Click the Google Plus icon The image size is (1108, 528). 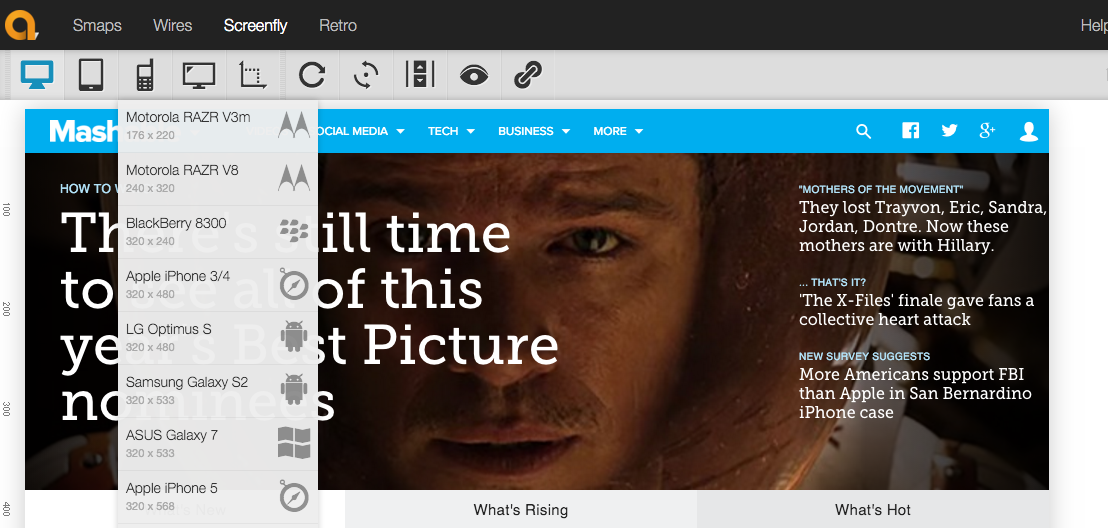pyautogui.click(x=987, y=130)
